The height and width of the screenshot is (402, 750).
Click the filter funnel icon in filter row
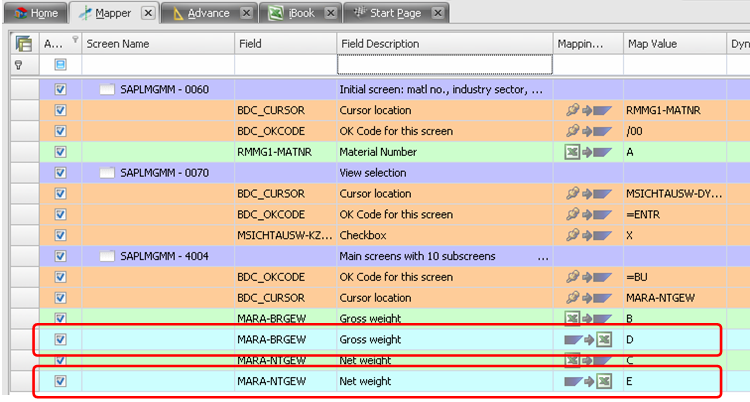click(18, 65)
